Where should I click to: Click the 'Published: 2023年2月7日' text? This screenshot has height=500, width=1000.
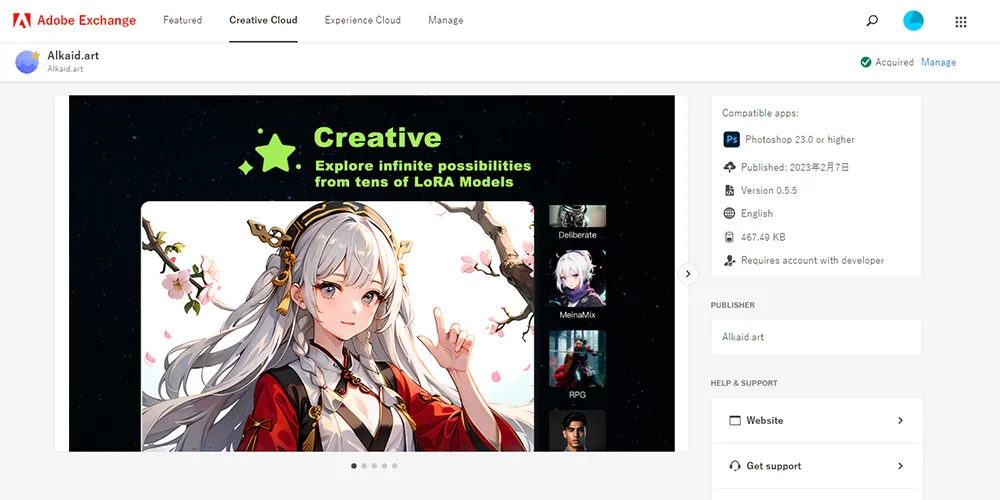coord(795,167)
